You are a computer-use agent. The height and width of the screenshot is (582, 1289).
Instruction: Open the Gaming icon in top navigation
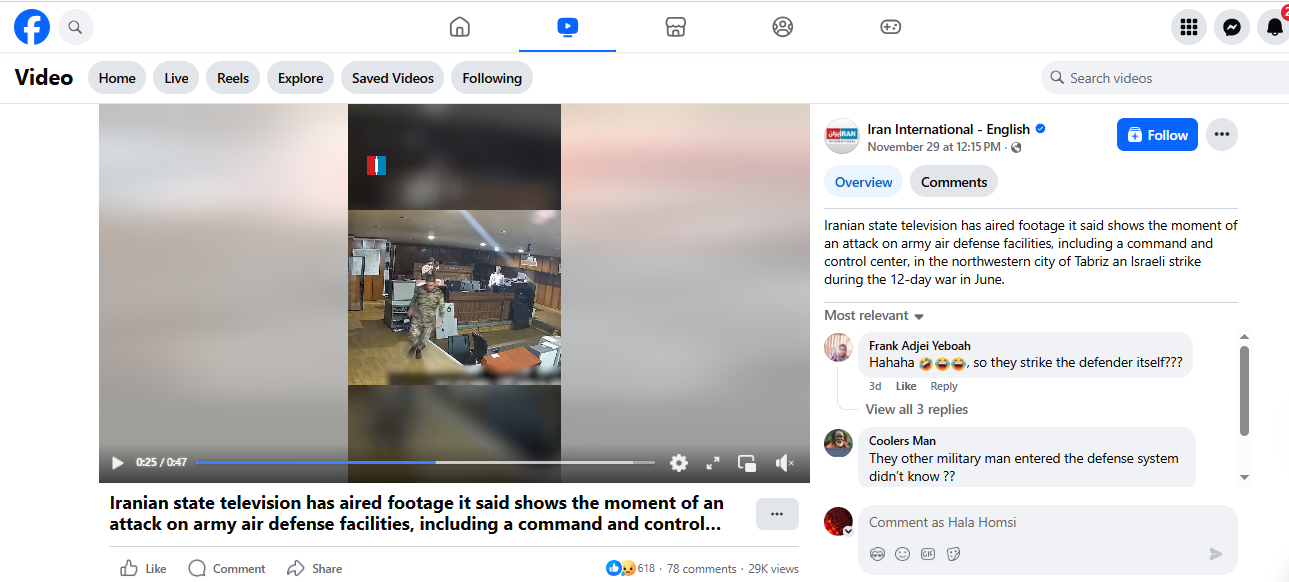tap(890, 27)
